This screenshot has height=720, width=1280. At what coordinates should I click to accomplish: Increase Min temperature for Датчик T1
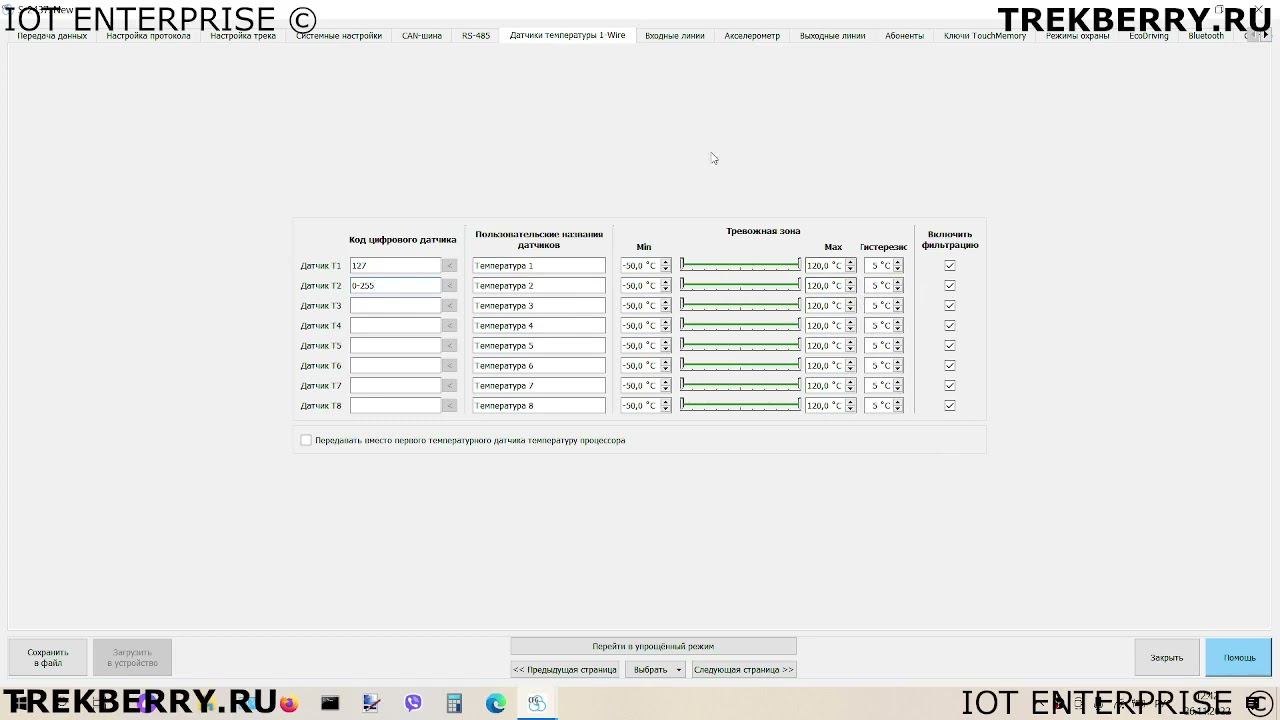(666, 263)
